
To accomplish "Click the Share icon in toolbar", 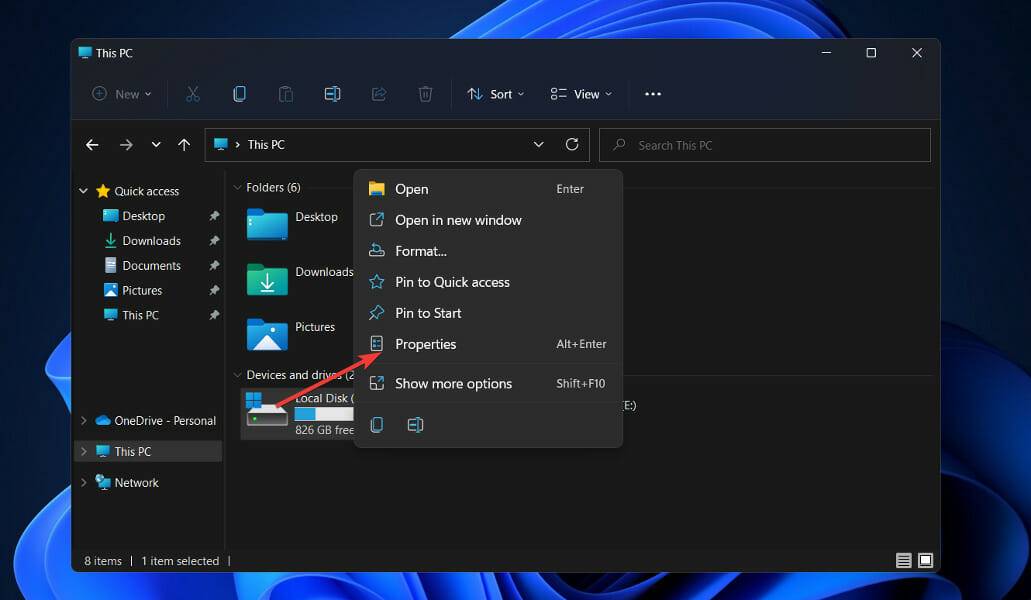I will pos(379,94).
